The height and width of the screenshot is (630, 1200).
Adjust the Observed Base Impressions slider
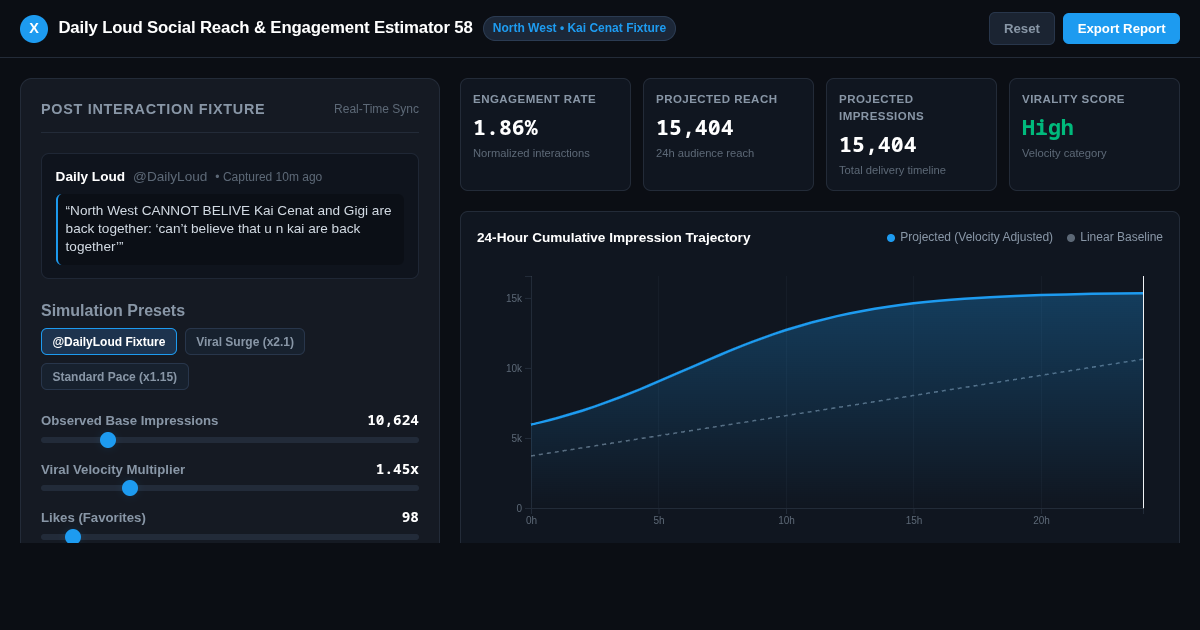click(230, 440)
